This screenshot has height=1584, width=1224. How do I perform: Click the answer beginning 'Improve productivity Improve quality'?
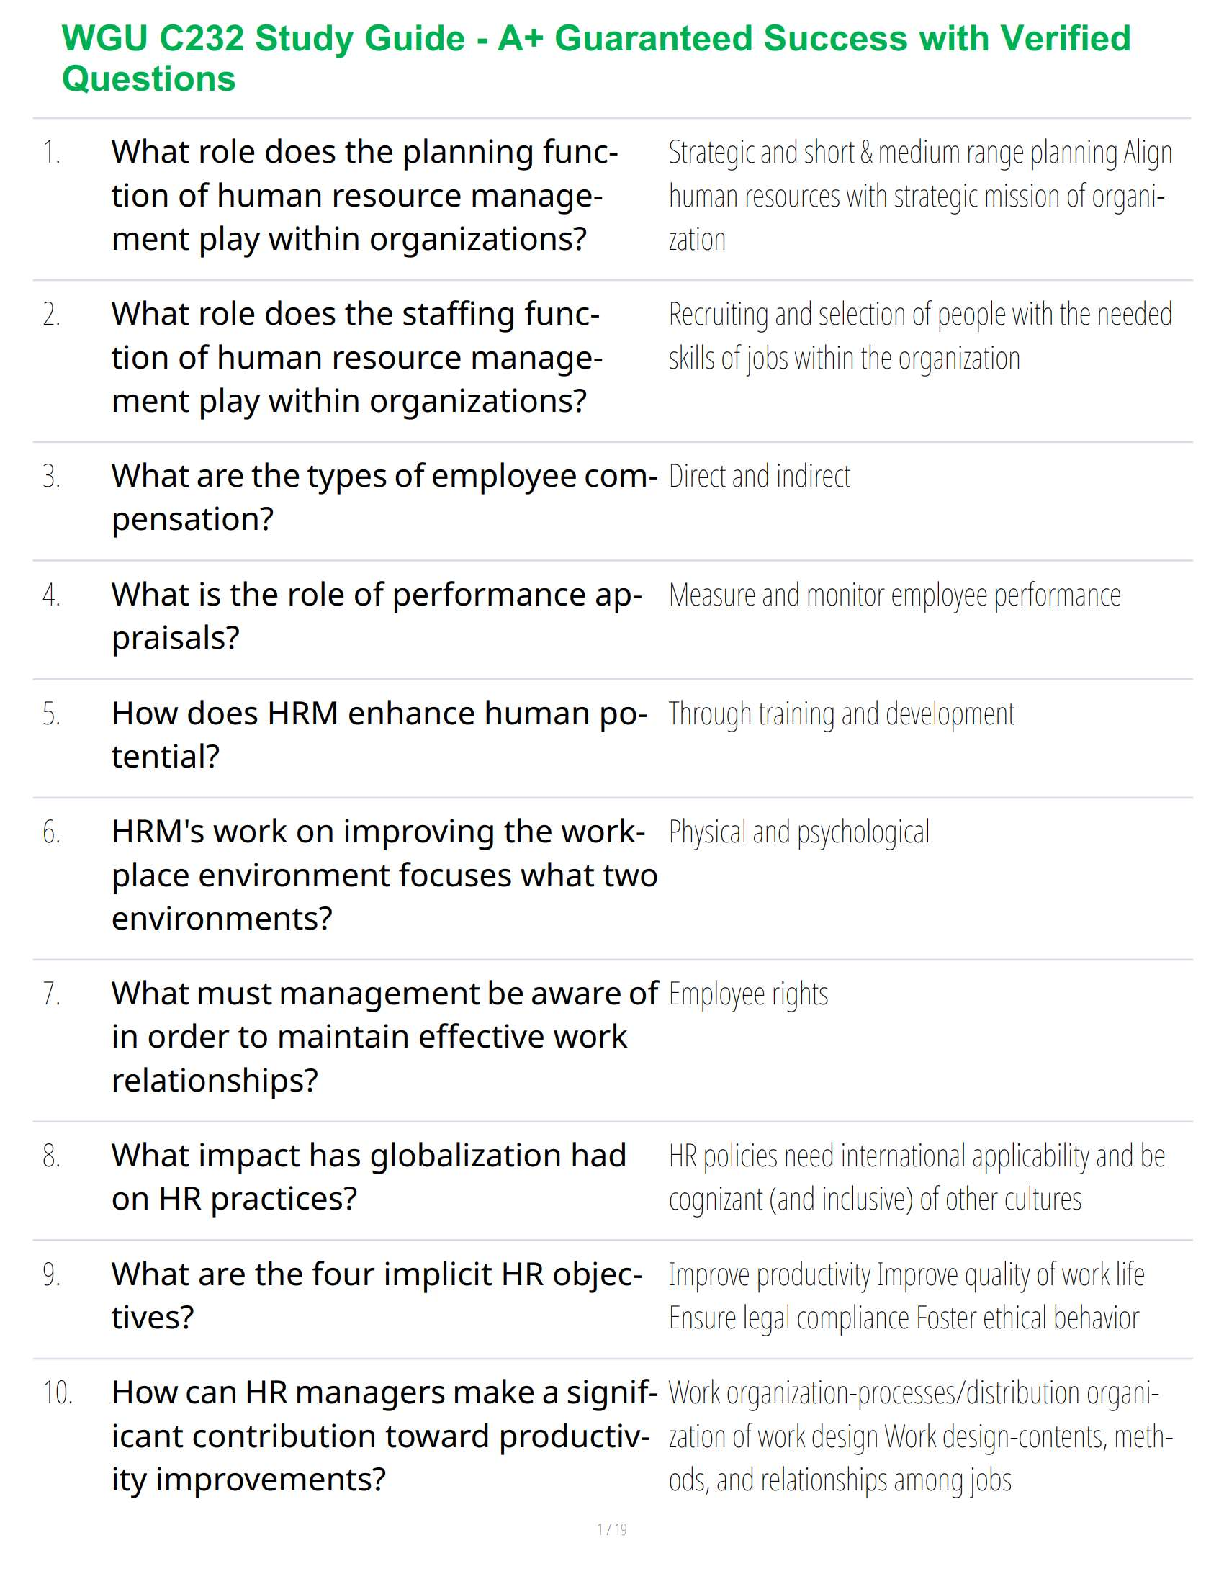pos(905,1296)
